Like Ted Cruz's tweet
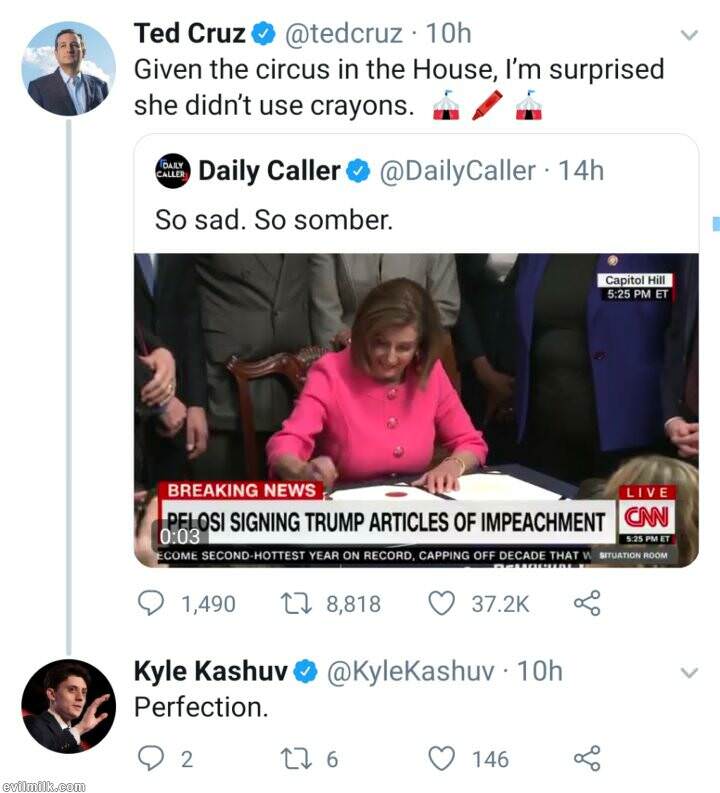Image resolution: width=720 pixels, height=793 pixels. tap(443, 603)
